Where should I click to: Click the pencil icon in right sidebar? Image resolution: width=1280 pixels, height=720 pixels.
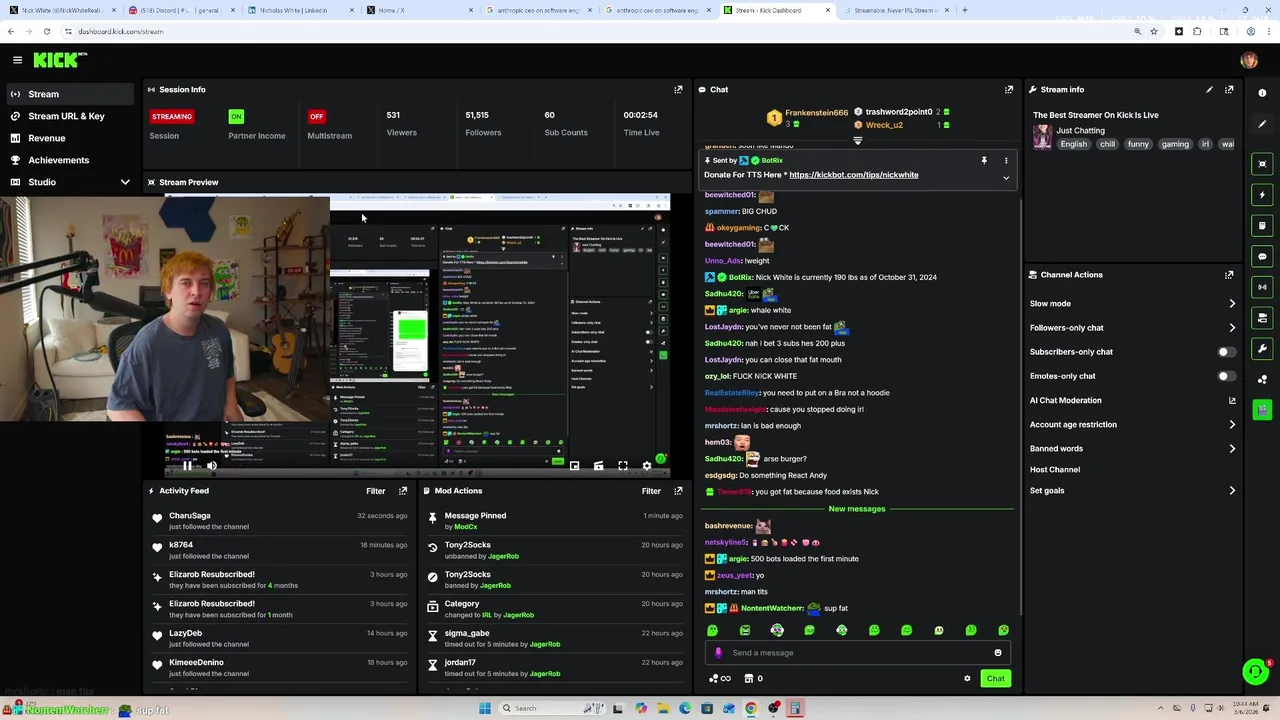(x=1262, y=124)
